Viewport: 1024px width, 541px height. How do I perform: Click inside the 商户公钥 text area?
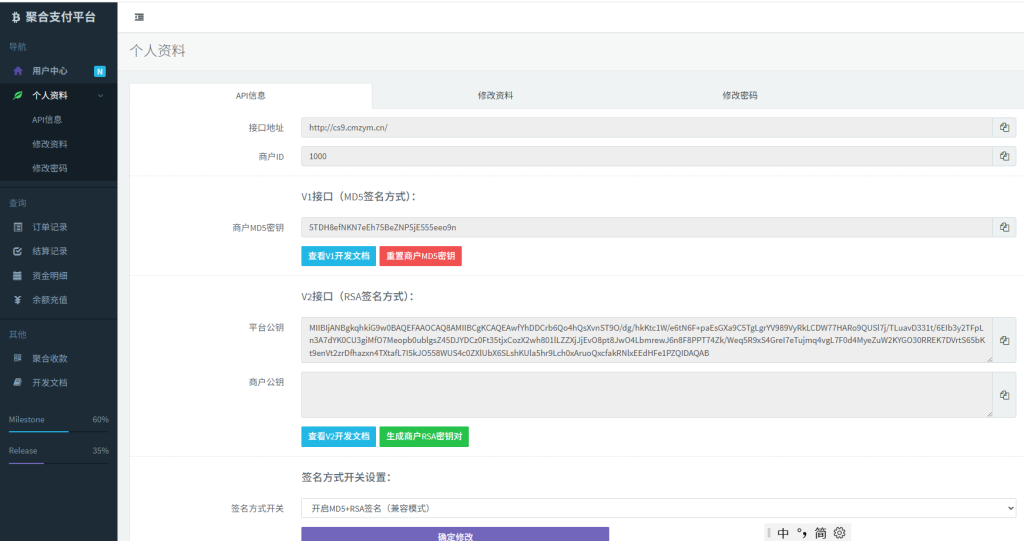tap(645, 395)
